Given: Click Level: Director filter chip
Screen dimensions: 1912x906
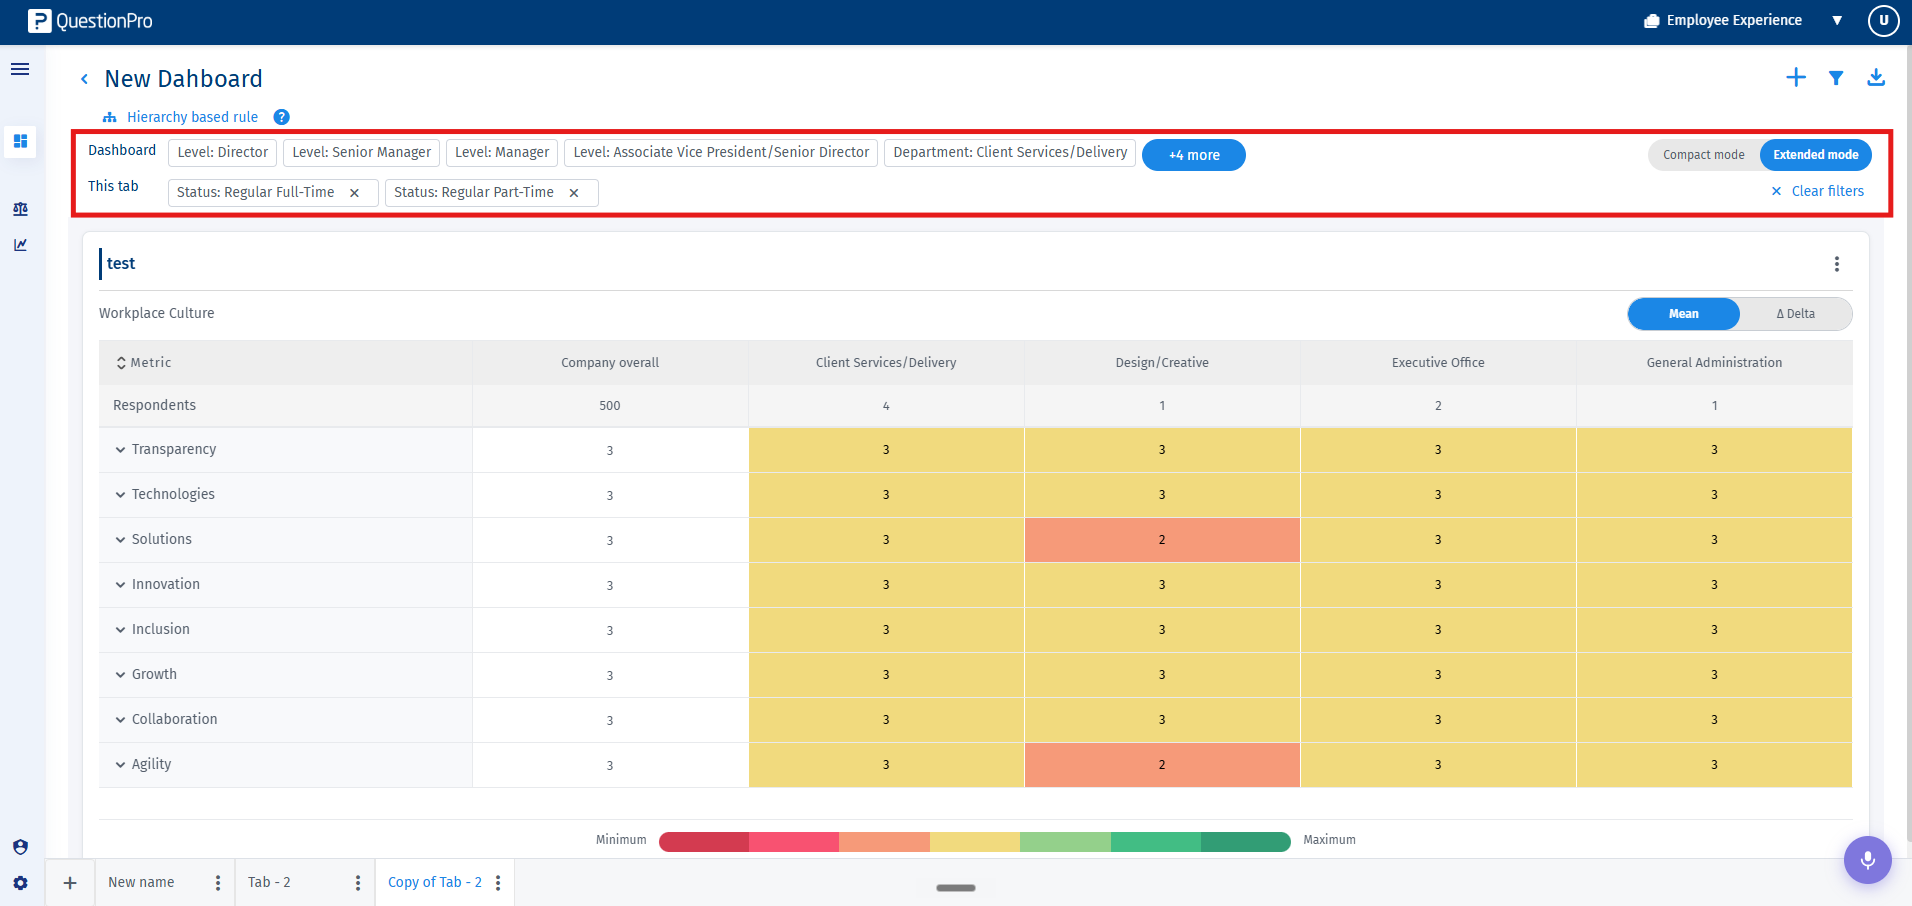Looking at the screenshot, I should 223,152.
